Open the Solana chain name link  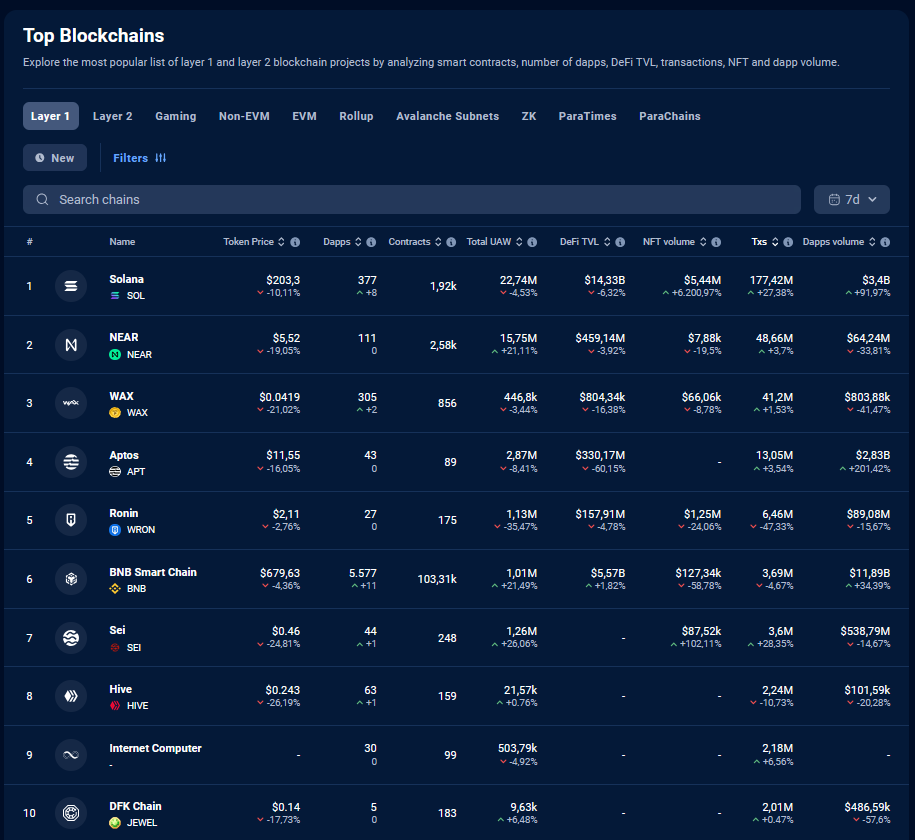point(127,279)
